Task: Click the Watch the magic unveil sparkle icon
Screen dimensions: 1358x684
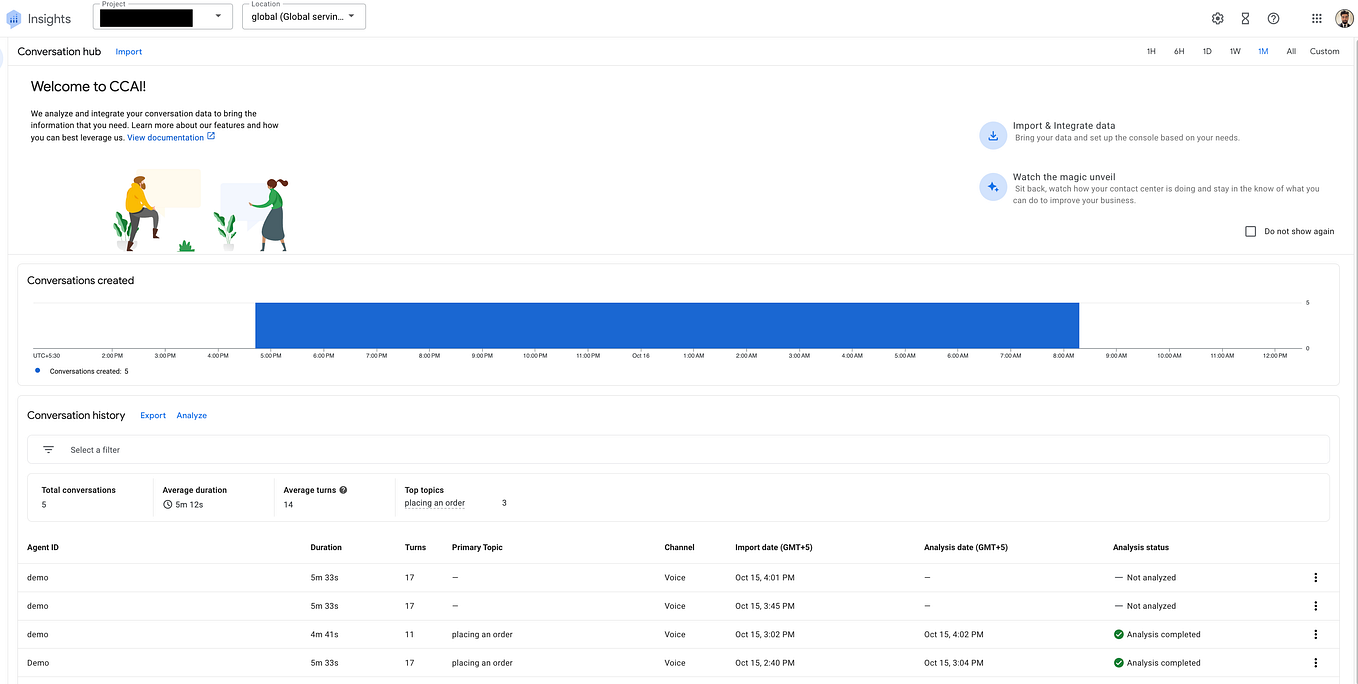Action: click(993, 187)
